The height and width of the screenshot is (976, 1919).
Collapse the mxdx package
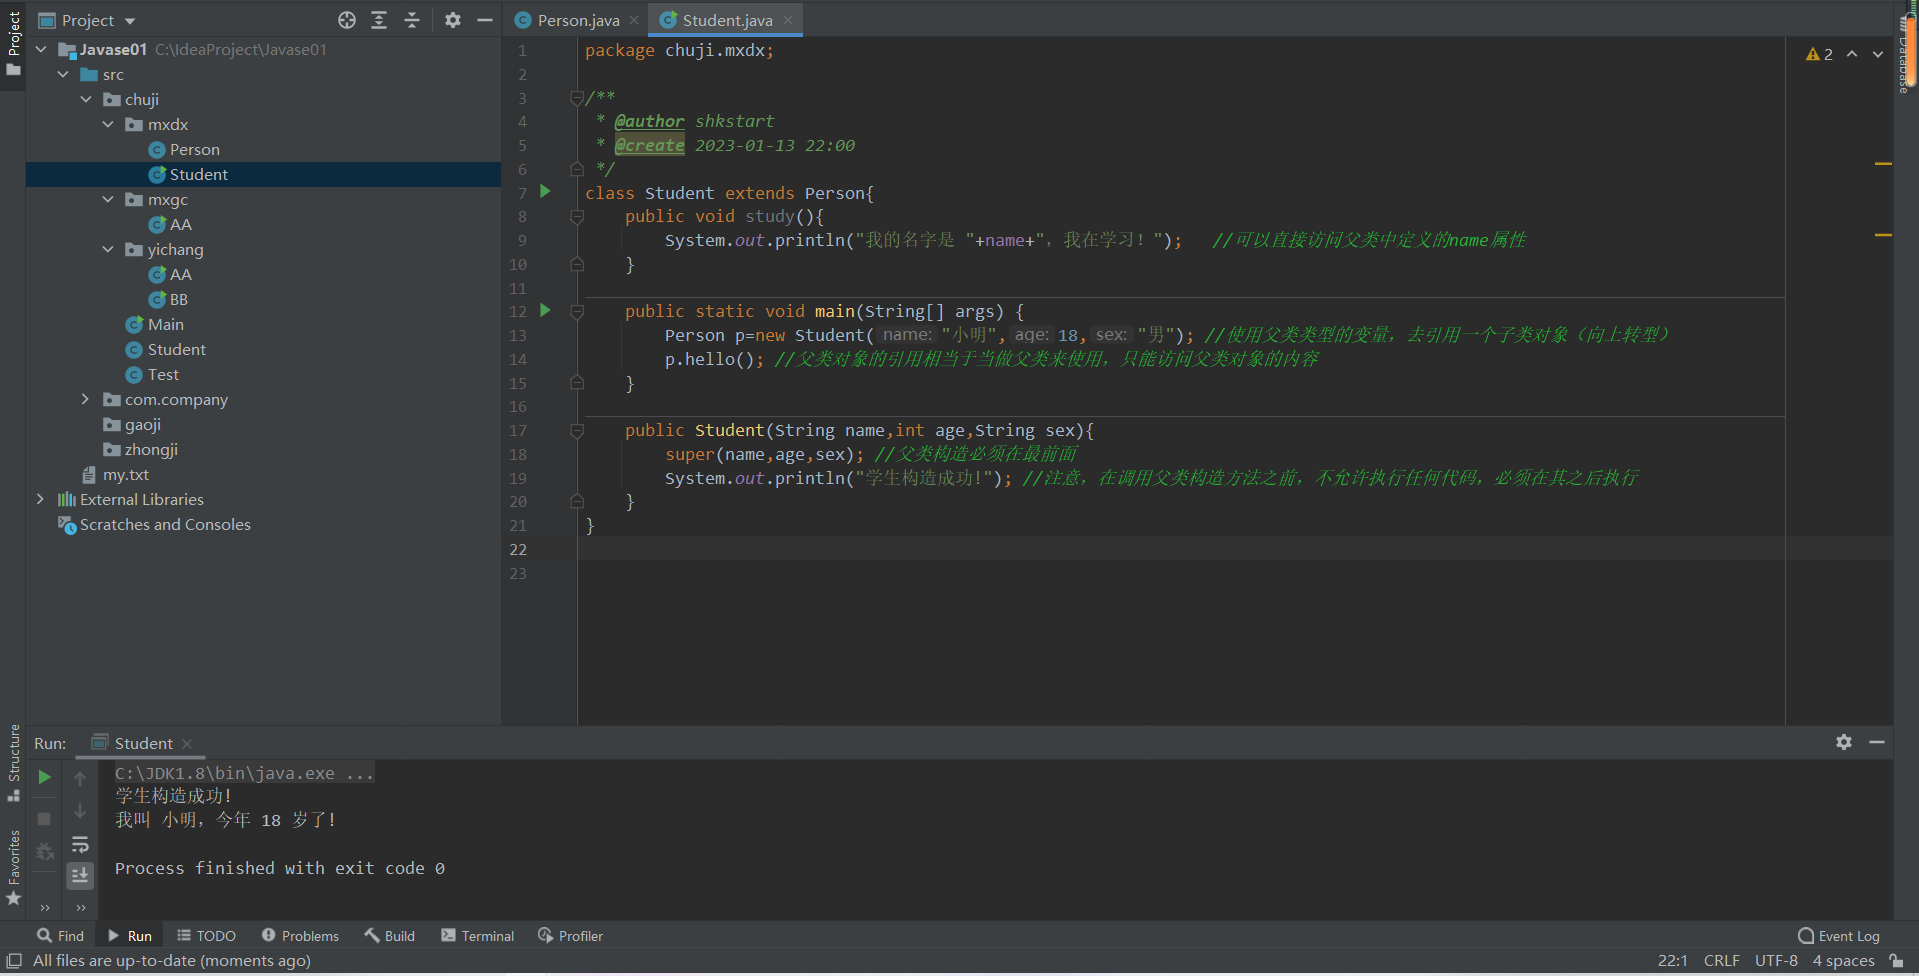[x=108, y=124]
